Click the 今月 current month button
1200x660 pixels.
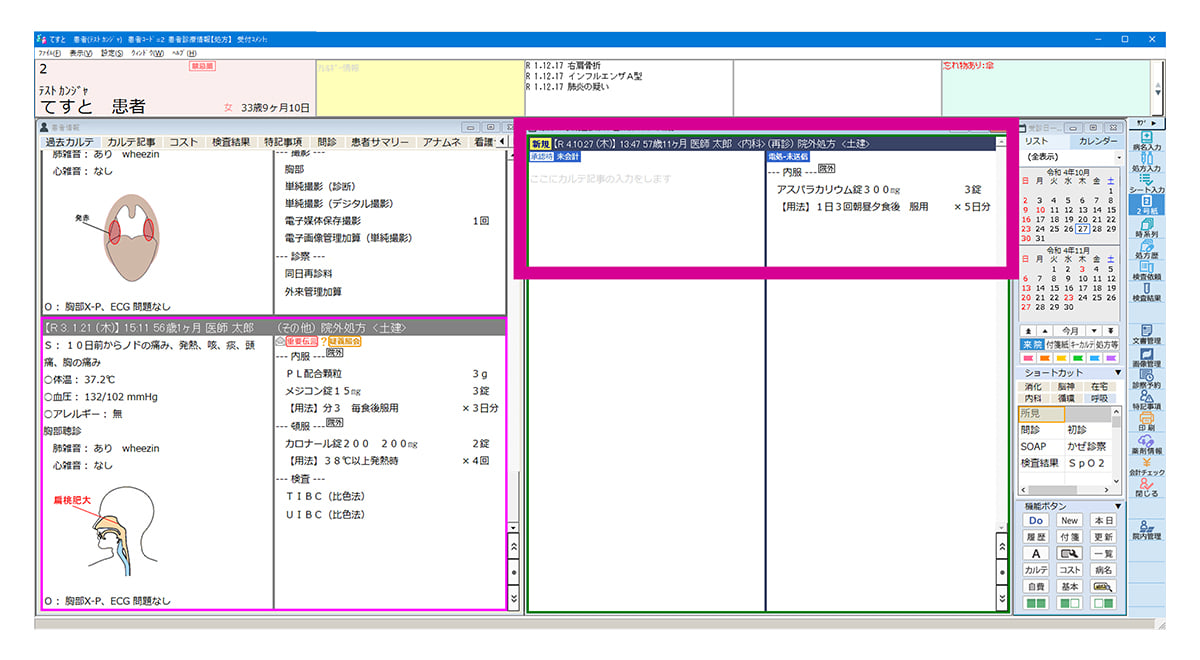(x=1070, y=330)
